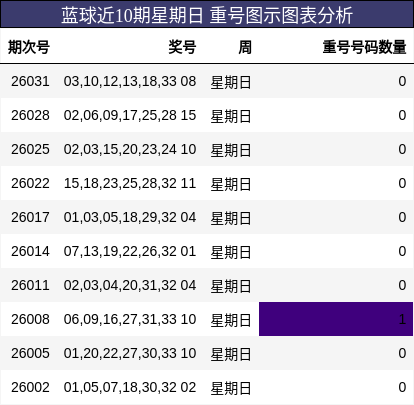Image resolution: width=414 pixels, height=405 pixels.
Task: Click numbers 02,03,15,20,23,24 10
Action: (130, 149)
